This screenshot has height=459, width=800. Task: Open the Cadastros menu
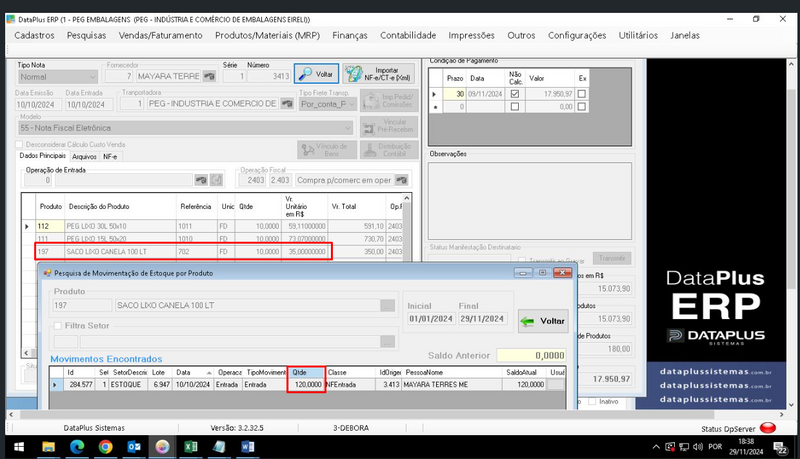pyautogui.click(x=34, y=35)
